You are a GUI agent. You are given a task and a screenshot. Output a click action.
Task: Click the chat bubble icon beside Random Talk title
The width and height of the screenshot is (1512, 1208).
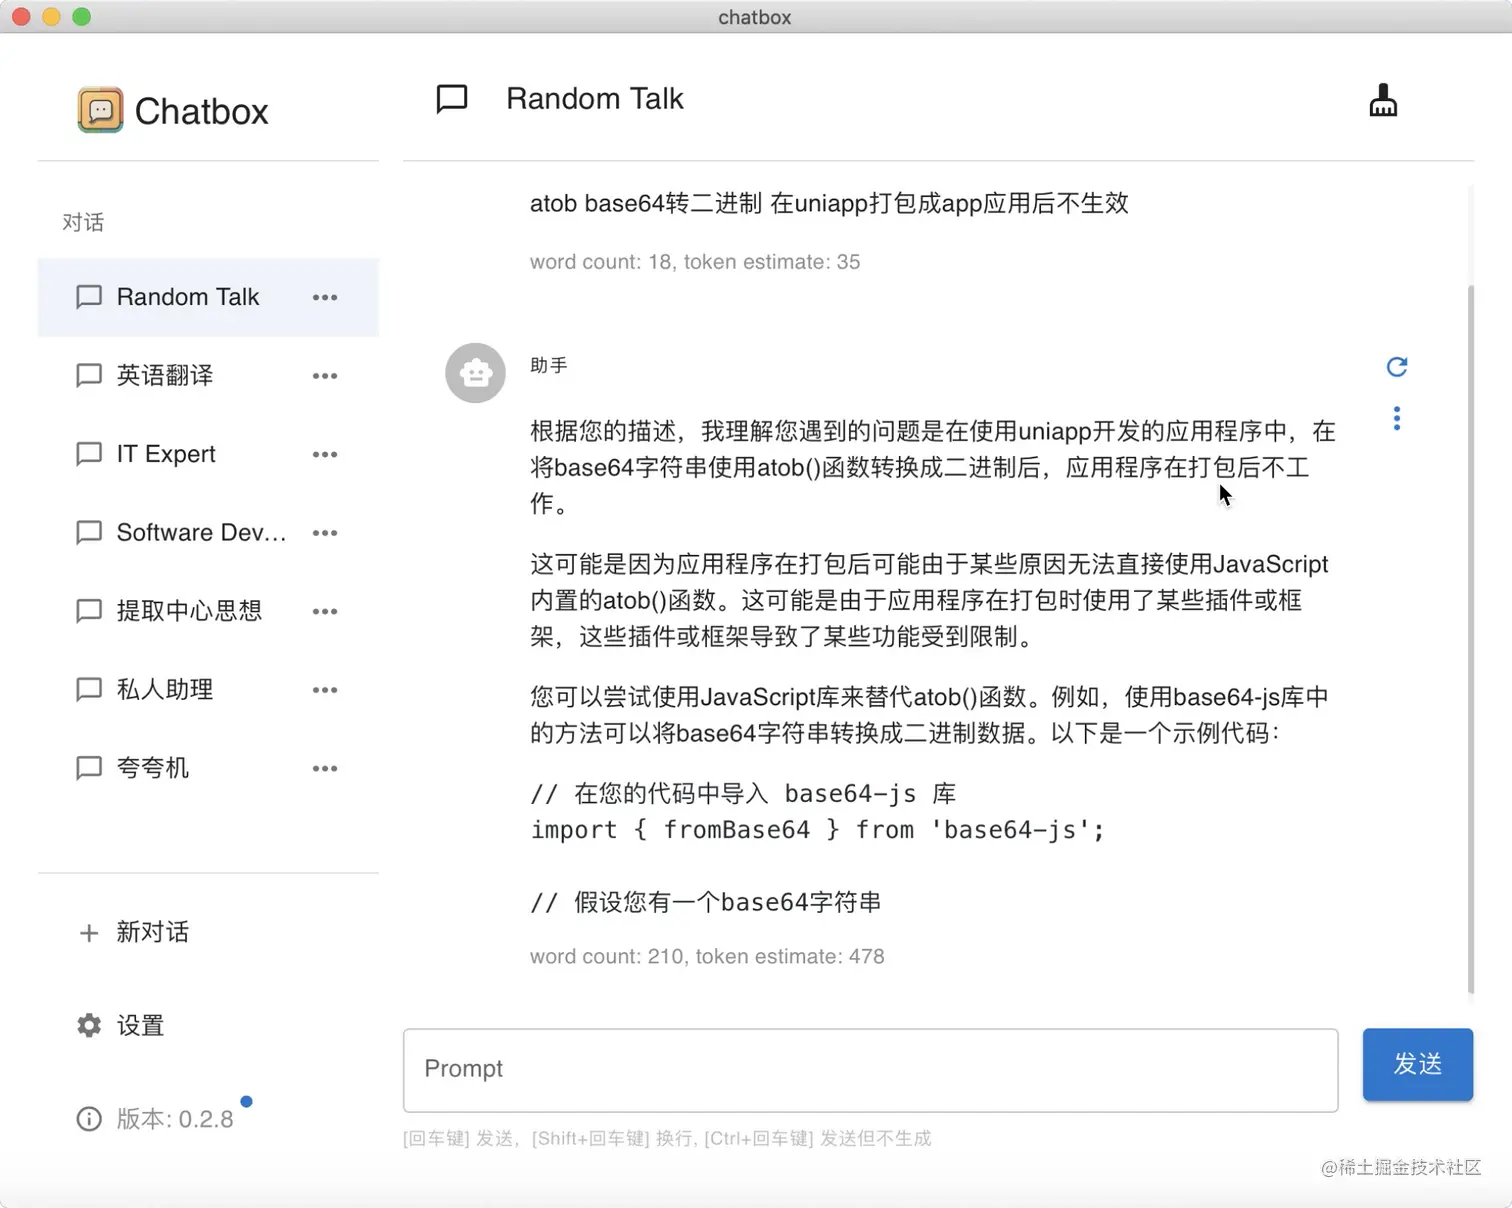point(452,99)
